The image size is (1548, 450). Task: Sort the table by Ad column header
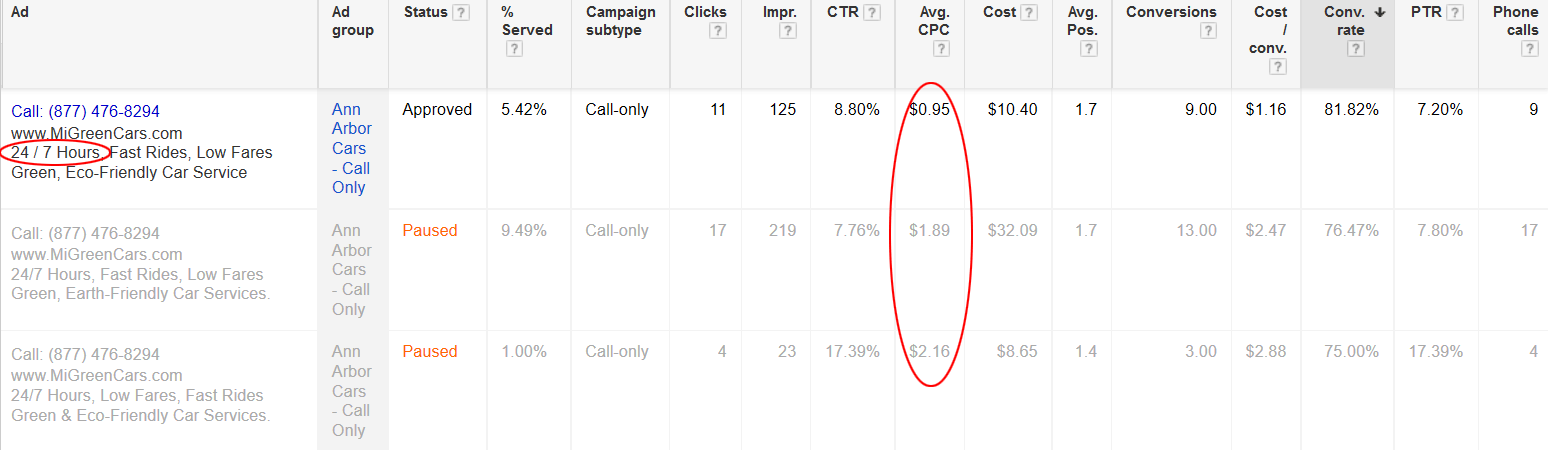click(20, 12)
